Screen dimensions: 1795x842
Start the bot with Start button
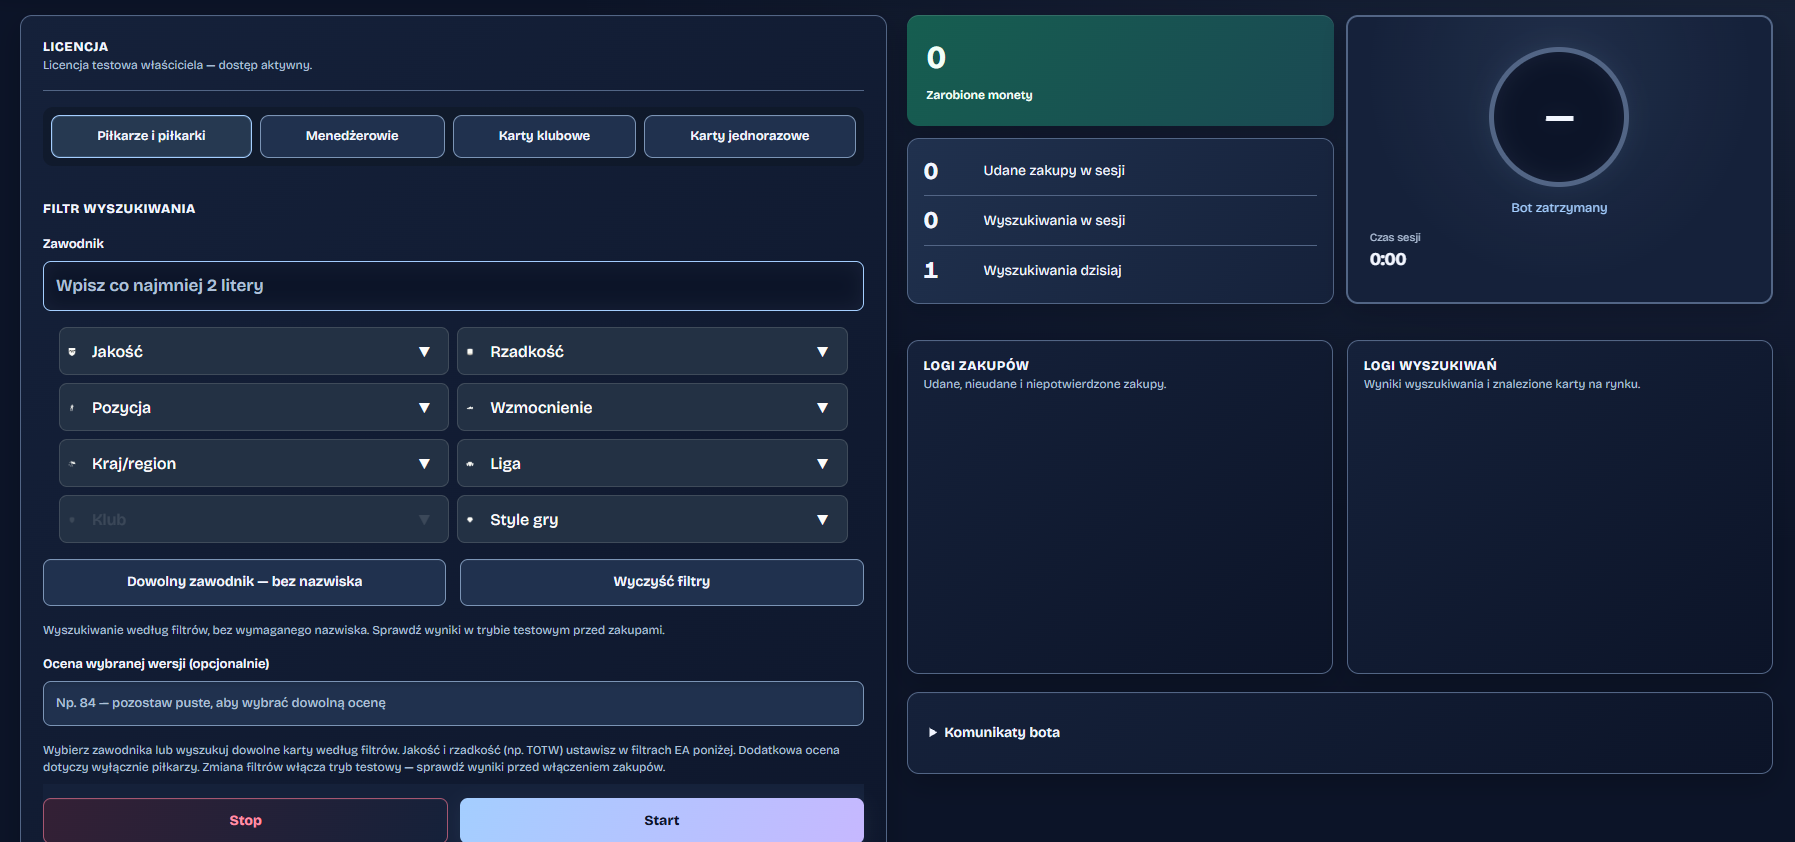click(661, 820)
